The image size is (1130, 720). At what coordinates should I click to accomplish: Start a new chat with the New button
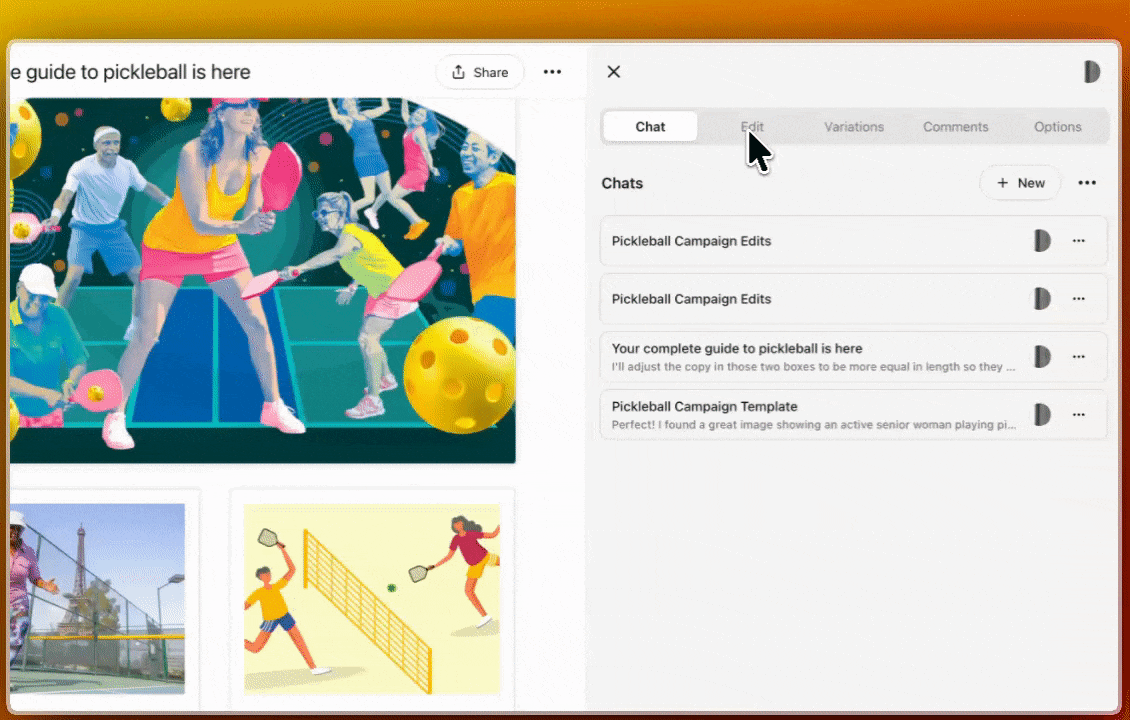pyautogui.click(x=1020, y=183)
